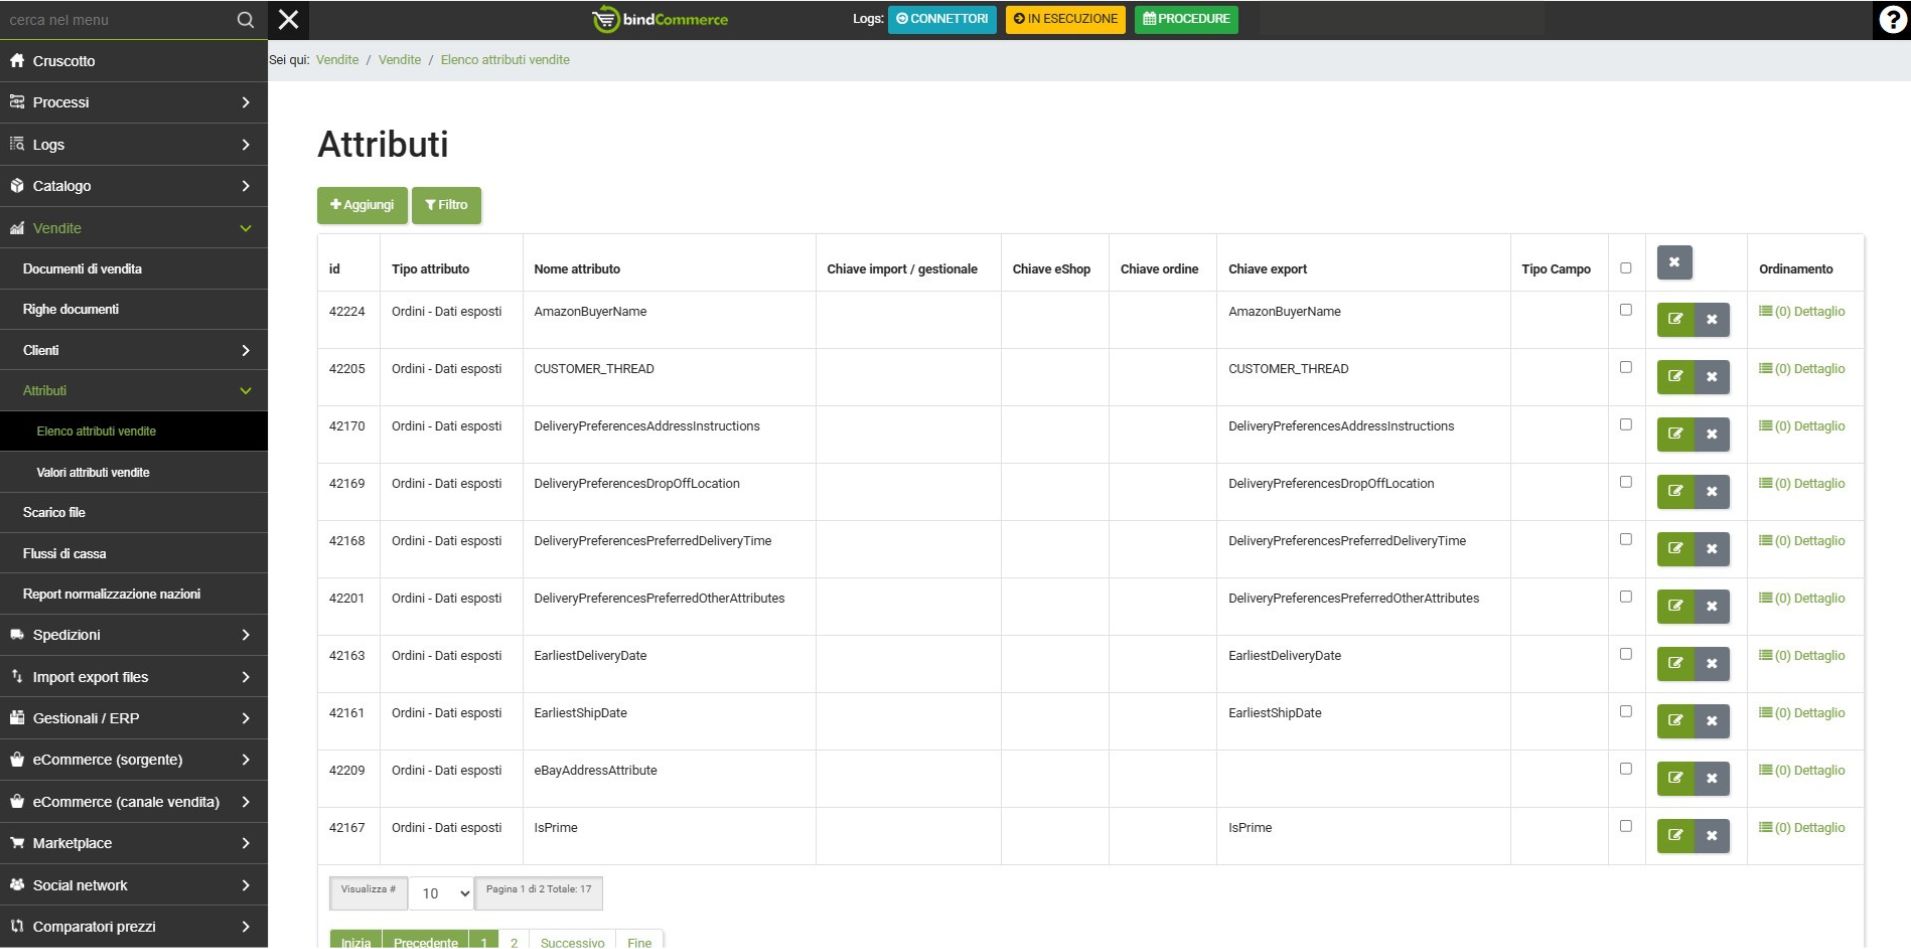This screenshot has height=949, width=1911.
Task: Expand the Marketplace sidebar menu
Action: point(133,843)
